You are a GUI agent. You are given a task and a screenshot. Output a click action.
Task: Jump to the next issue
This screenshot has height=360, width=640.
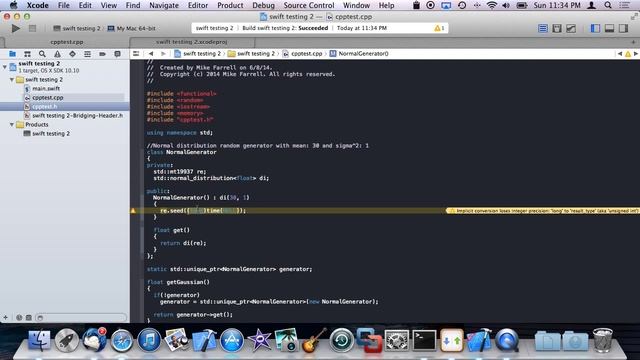tap(636, 53)
